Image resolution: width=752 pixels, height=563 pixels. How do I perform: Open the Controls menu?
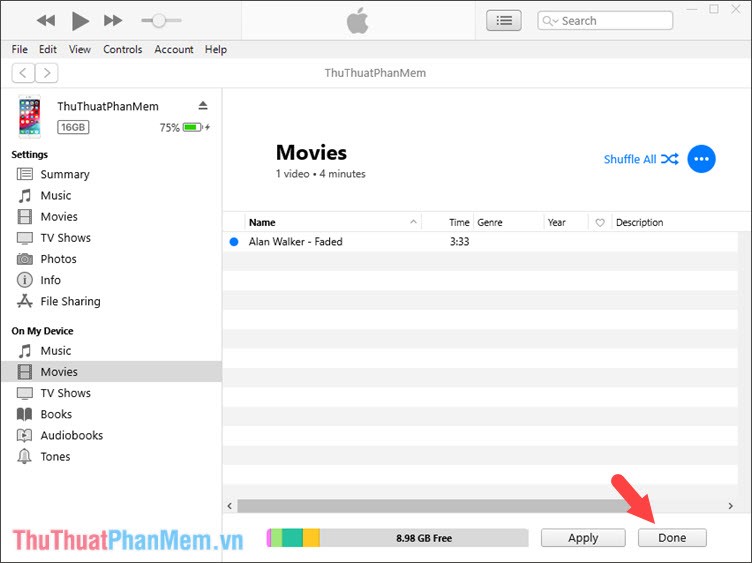click(123, 49)
